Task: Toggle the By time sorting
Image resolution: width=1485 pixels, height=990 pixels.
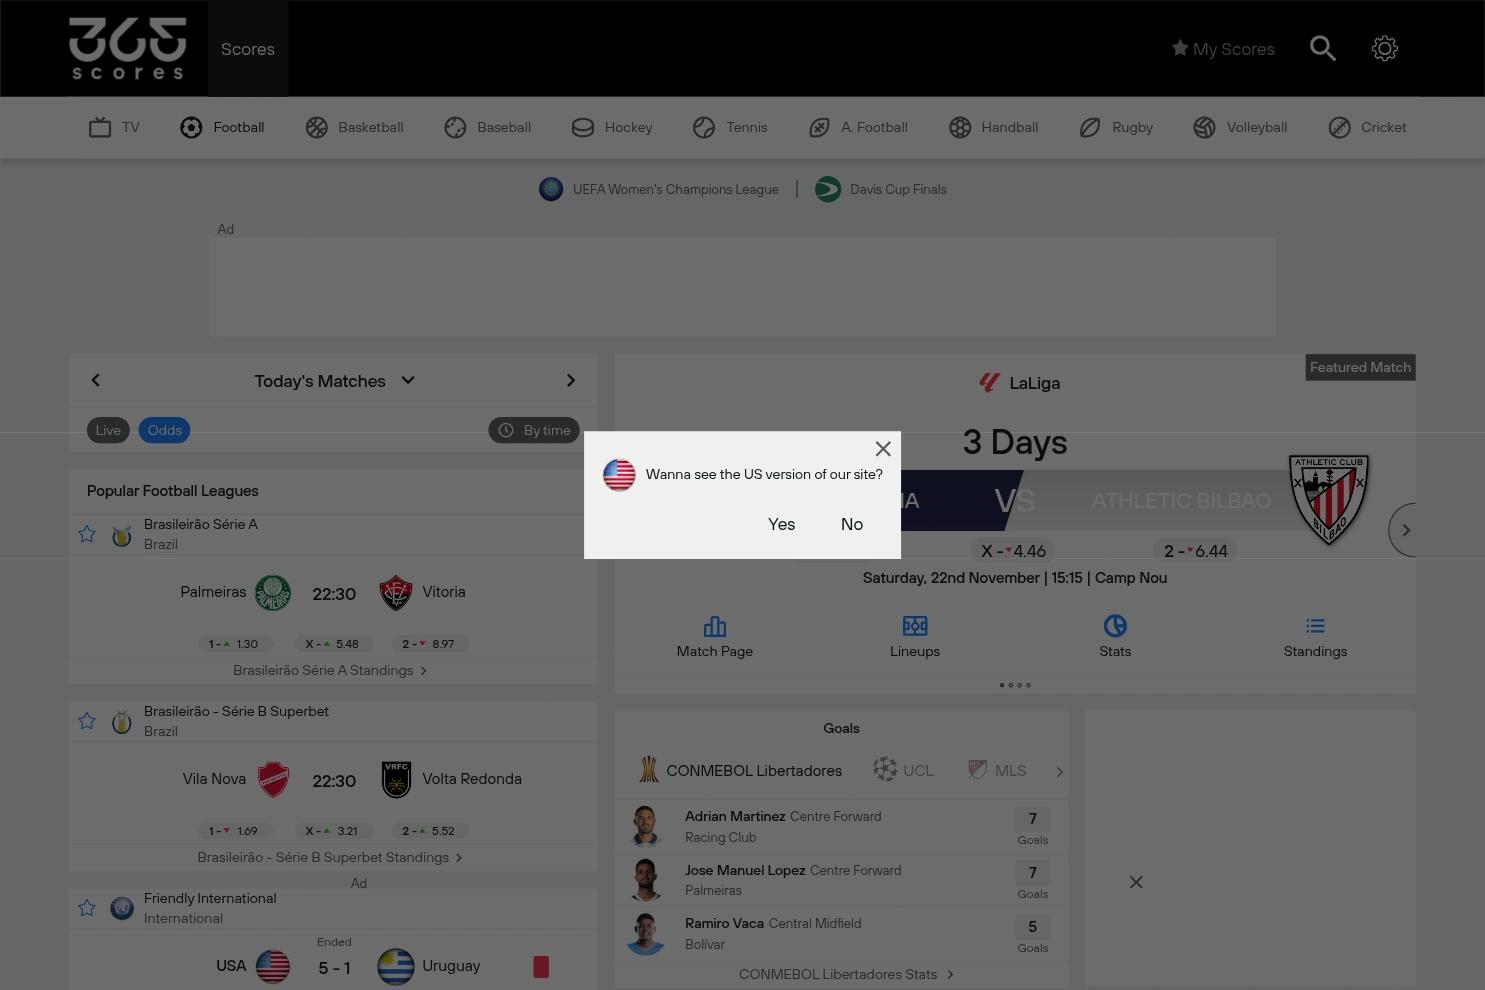Action: [x=534, y=430]
